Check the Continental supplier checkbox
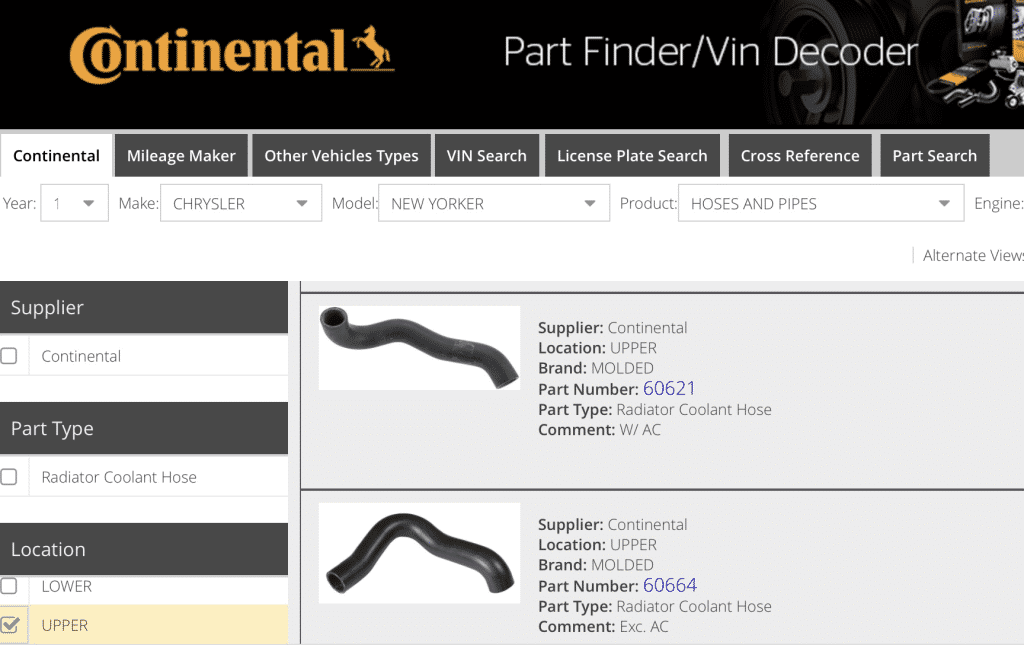Viewport: 1024px width, 645px height. (9, 356)
